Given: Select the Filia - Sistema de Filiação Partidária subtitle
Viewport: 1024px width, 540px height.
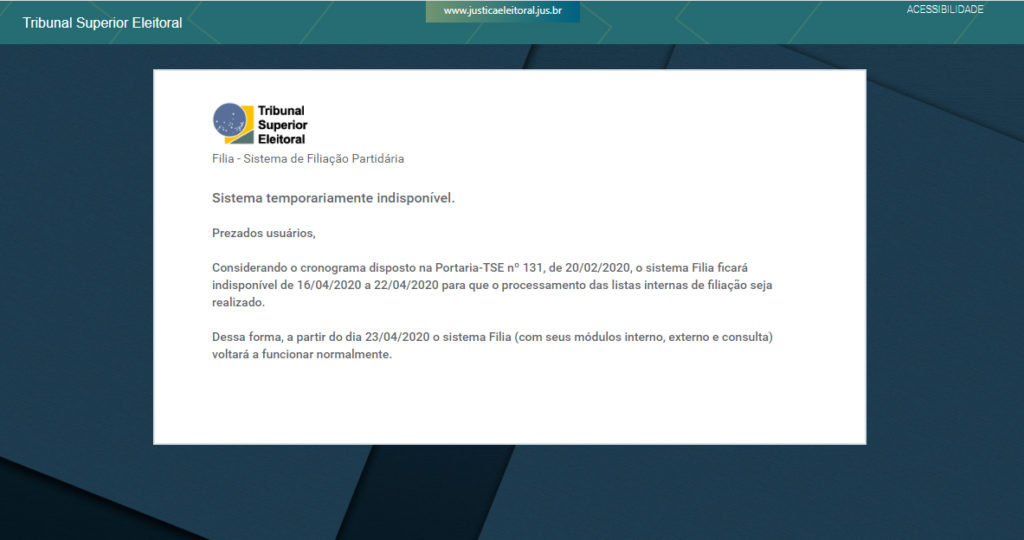Looking at the screenshot, I should pyautogui.click(x=308, y=159).
